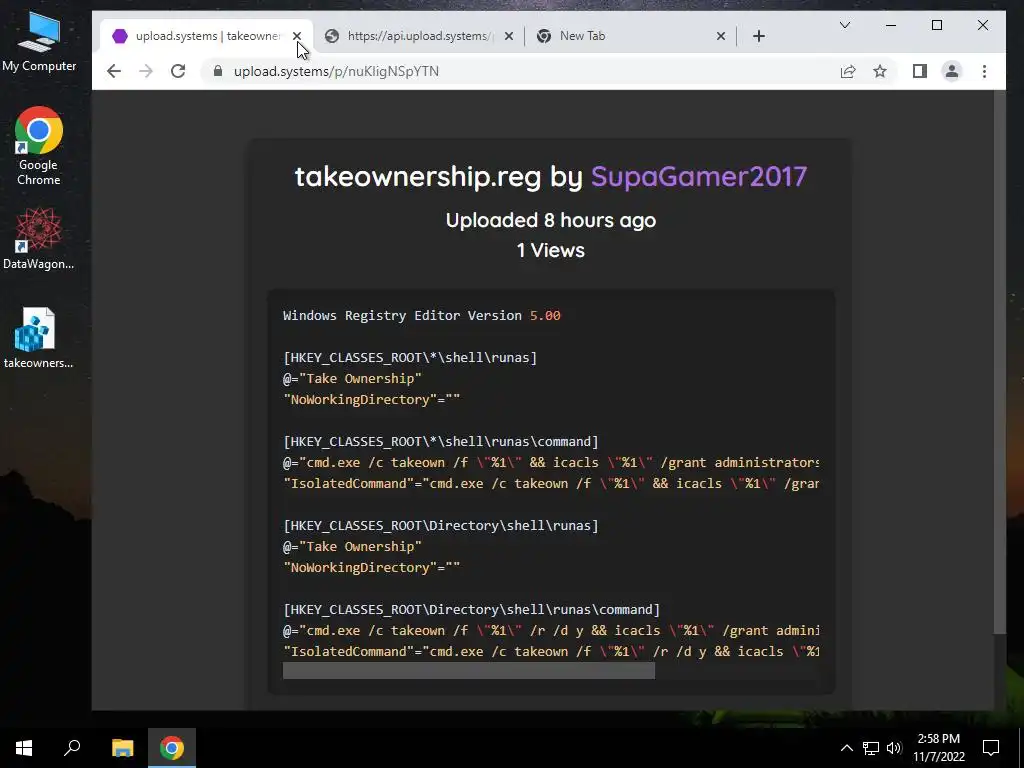Reload the upload.systems page
1024x768 pixels.
click(178, 71)
